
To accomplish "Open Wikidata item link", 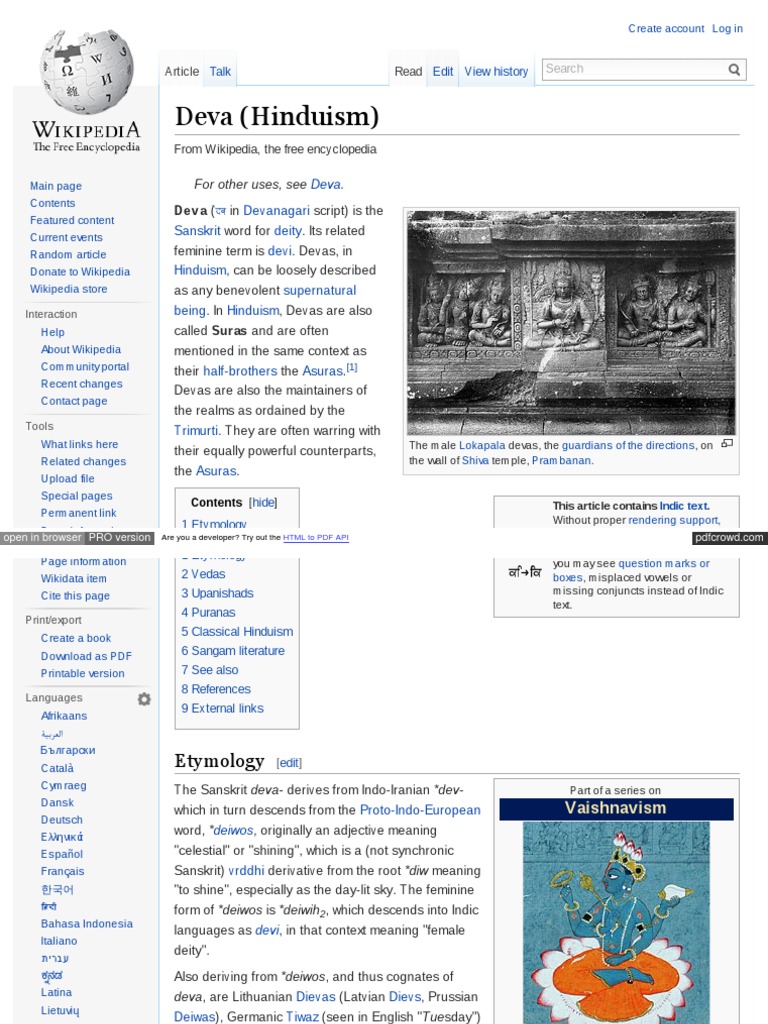I will pos(73,578).
